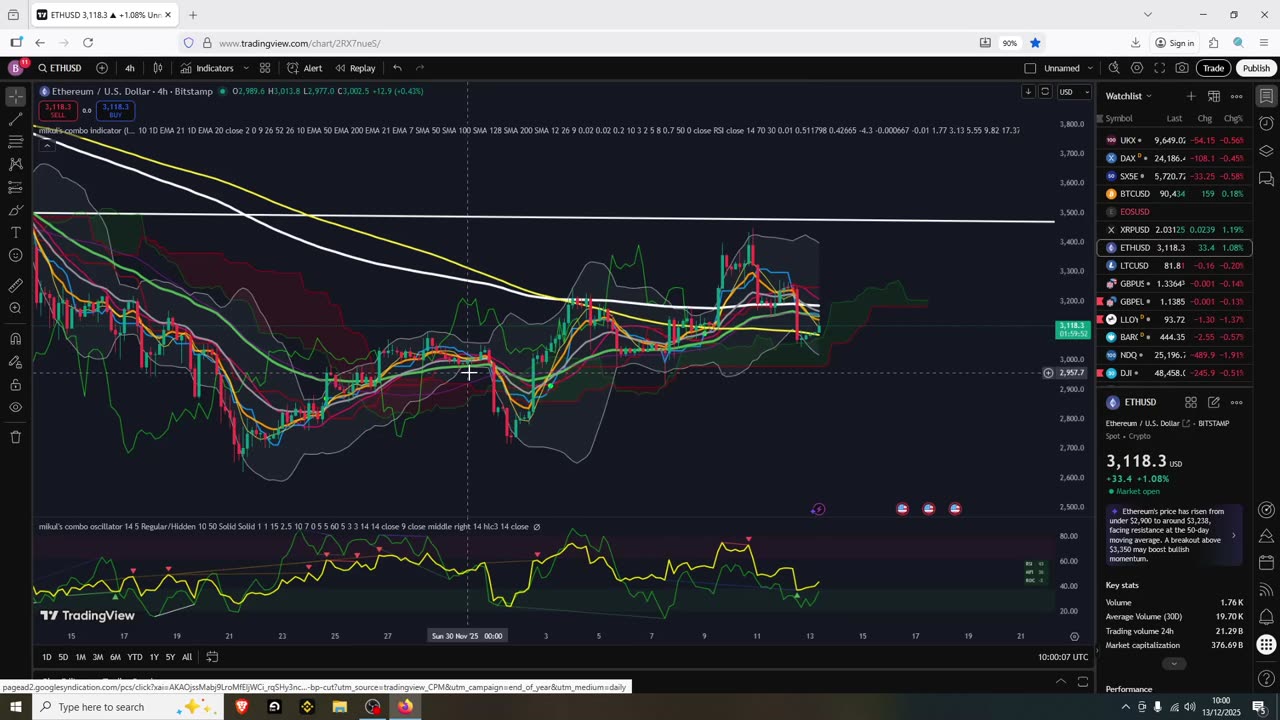The image size is (1280, 720).
Task: Open quick search magnifier icon
Action: click(1114, 68)
